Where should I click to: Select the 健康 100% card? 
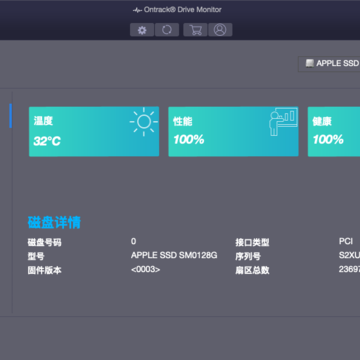tap(334, 131)
